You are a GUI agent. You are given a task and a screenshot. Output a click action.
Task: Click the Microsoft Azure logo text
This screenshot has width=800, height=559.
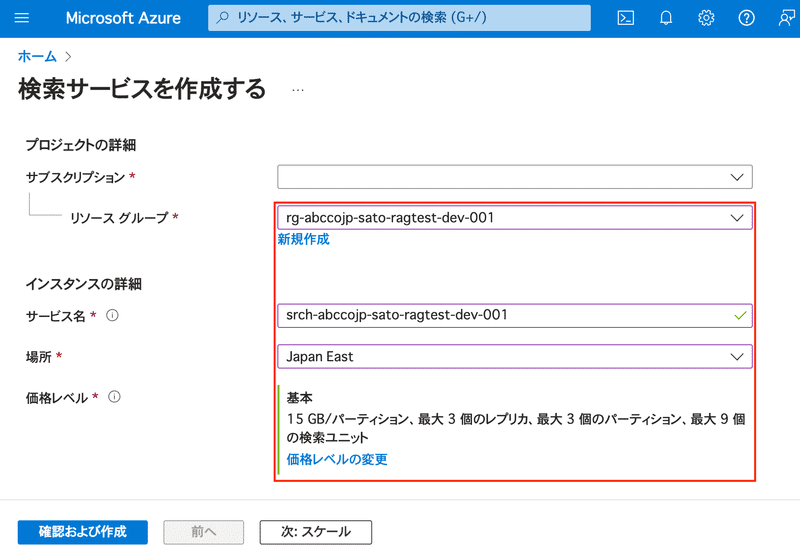point(123,18)
